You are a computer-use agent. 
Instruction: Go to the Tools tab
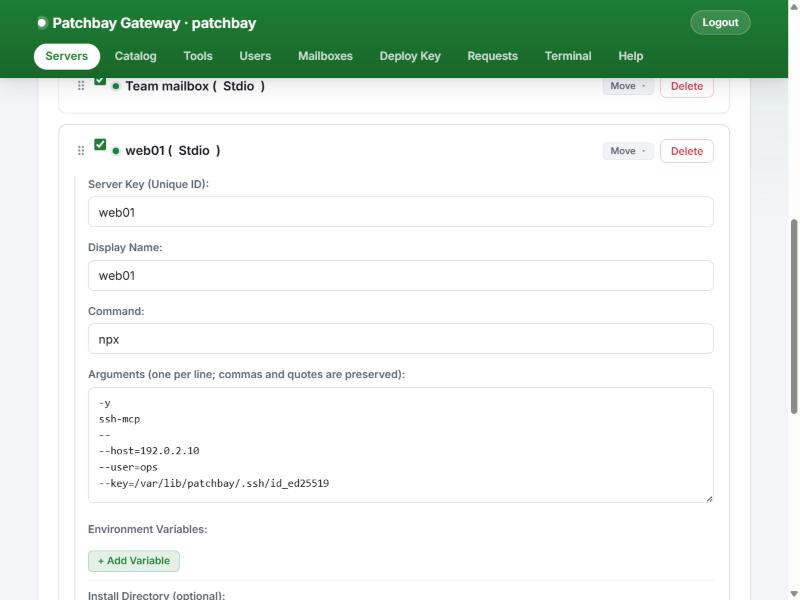coord(198,56)
